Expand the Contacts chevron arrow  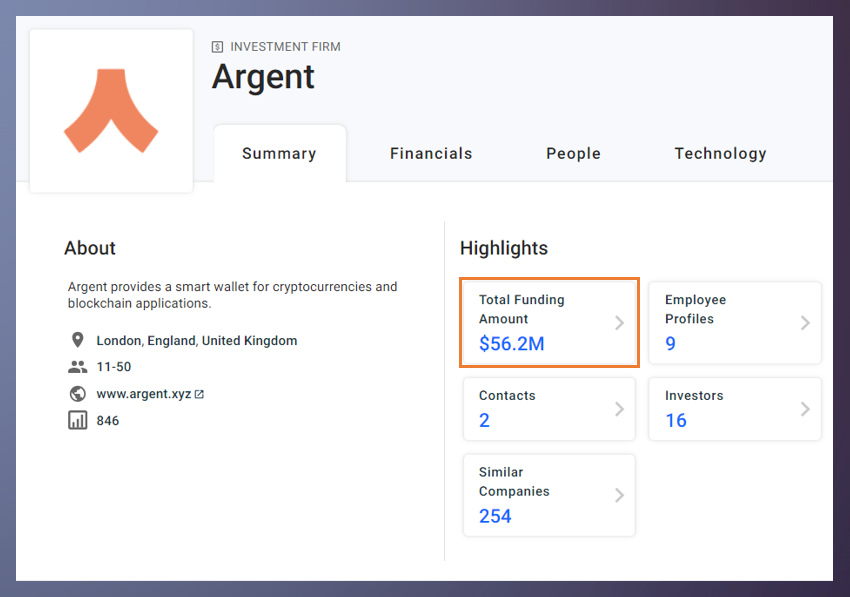619,409
